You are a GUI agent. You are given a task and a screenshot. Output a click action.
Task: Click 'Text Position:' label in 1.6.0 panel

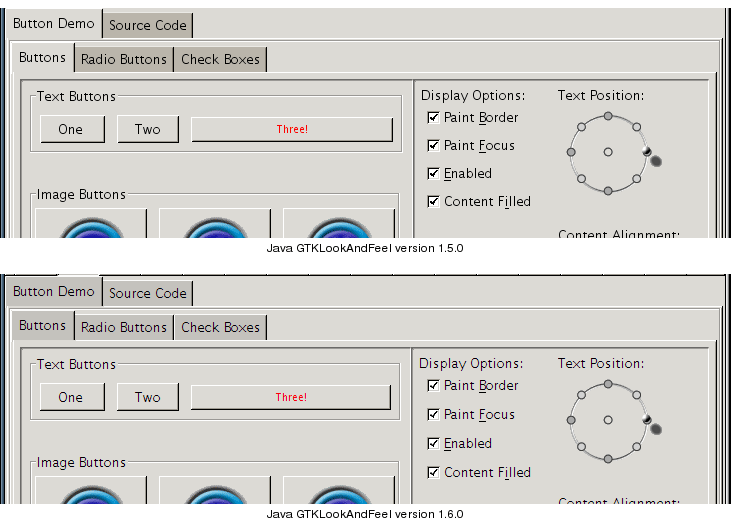coord(601,364)
